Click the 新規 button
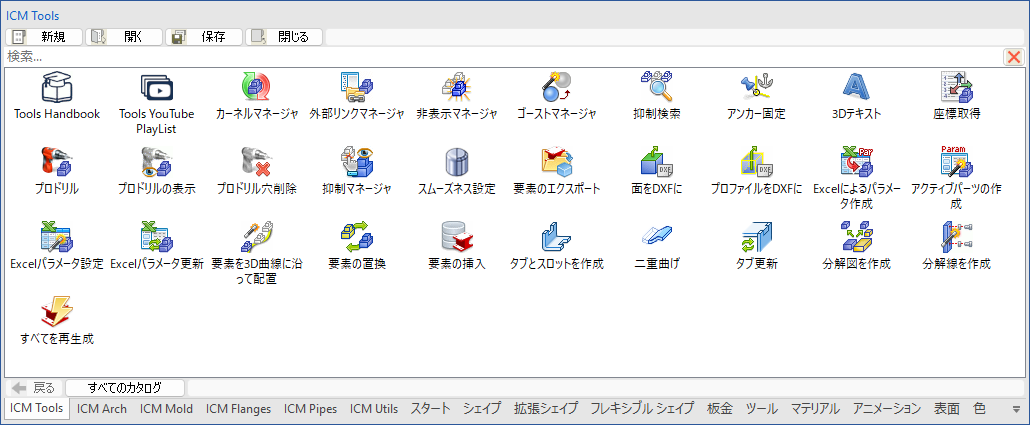 [44, 37]
